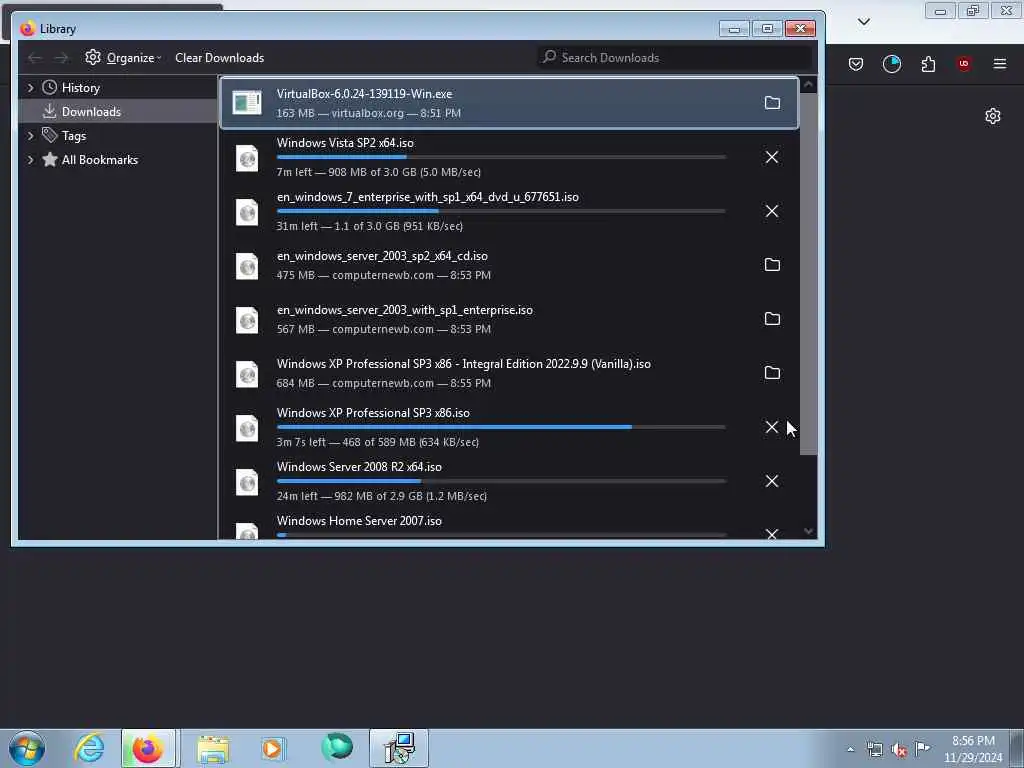Select the VirtualBox-6.0.24-139119-Win.exe entry

509,103
